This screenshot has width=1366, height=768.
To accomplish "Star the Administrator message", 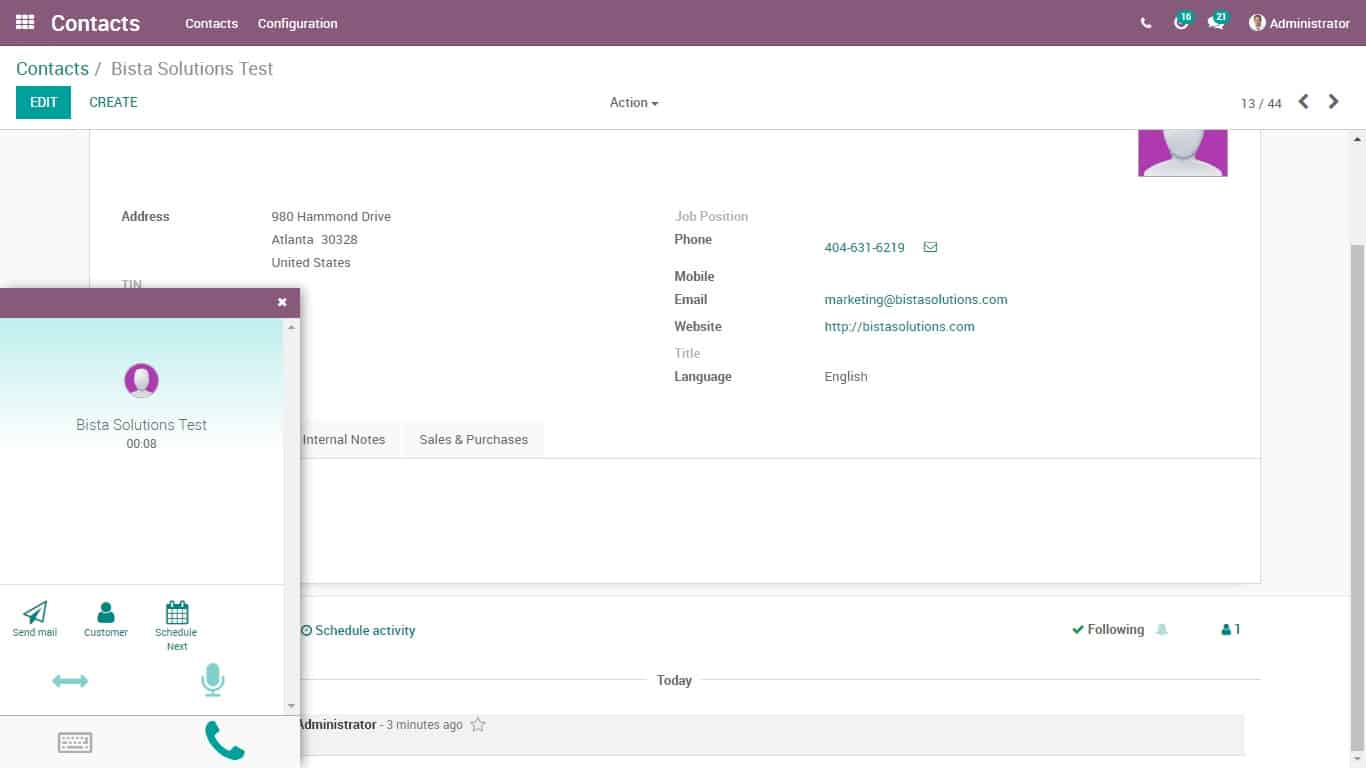I will click(478, 725).
